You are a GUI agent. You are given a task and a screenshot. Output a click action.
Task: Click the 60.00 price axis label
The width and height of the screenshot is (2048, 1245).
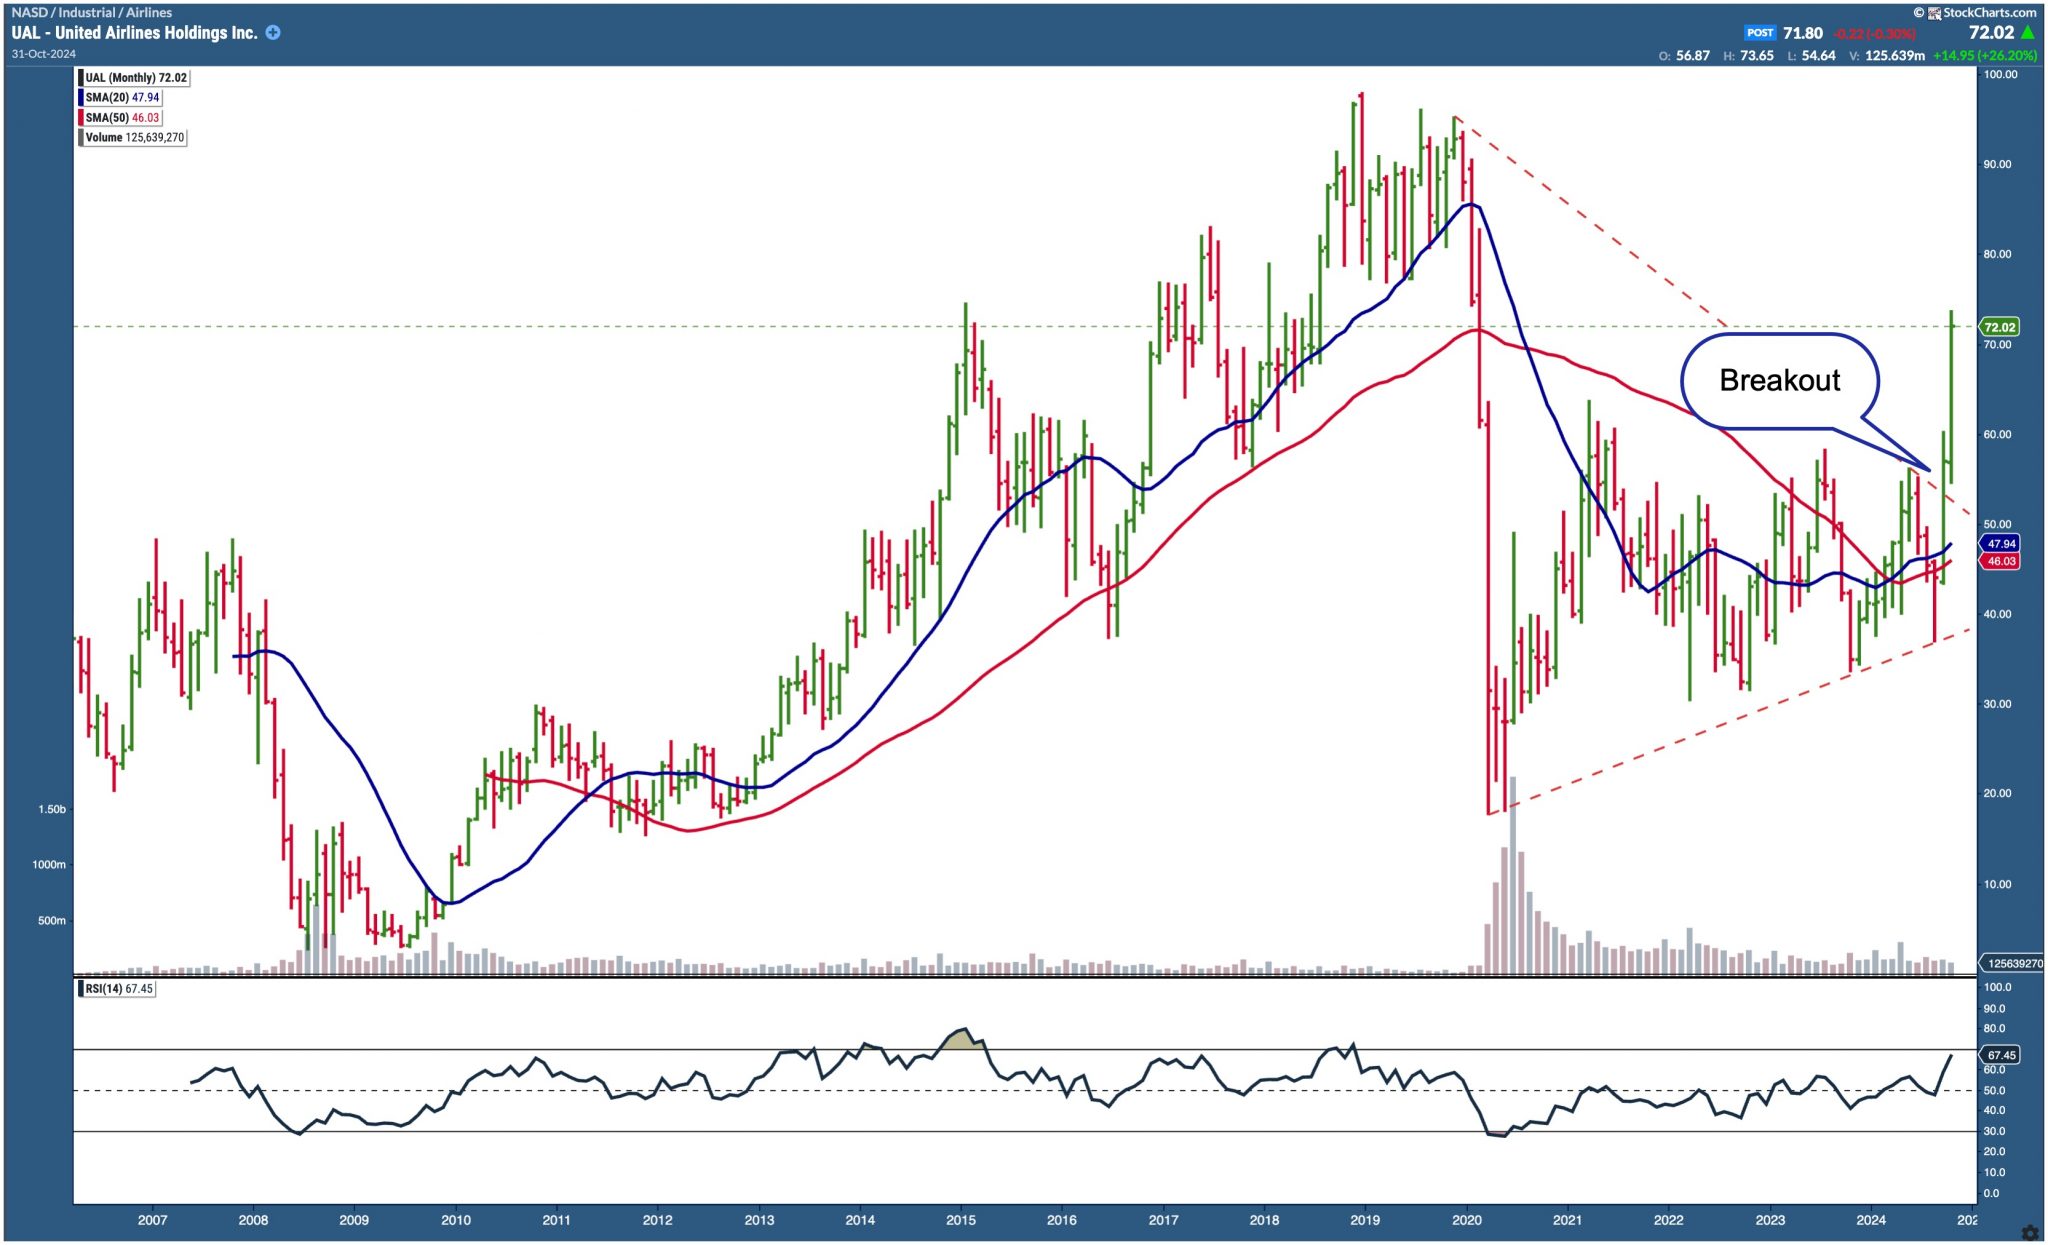[x=1998, y=435]
